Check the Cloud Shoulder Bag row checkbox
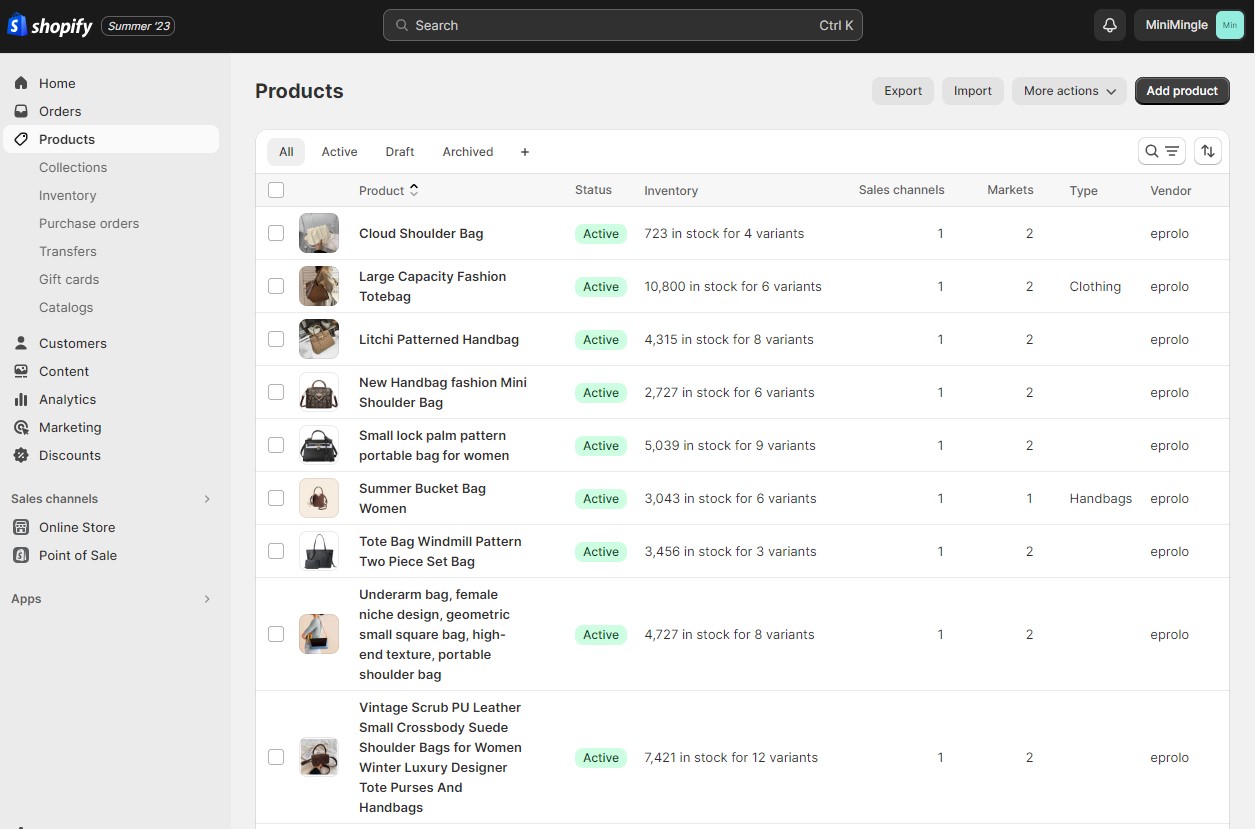This screenshot has width=1255, height=829. [x=276, y=233]
